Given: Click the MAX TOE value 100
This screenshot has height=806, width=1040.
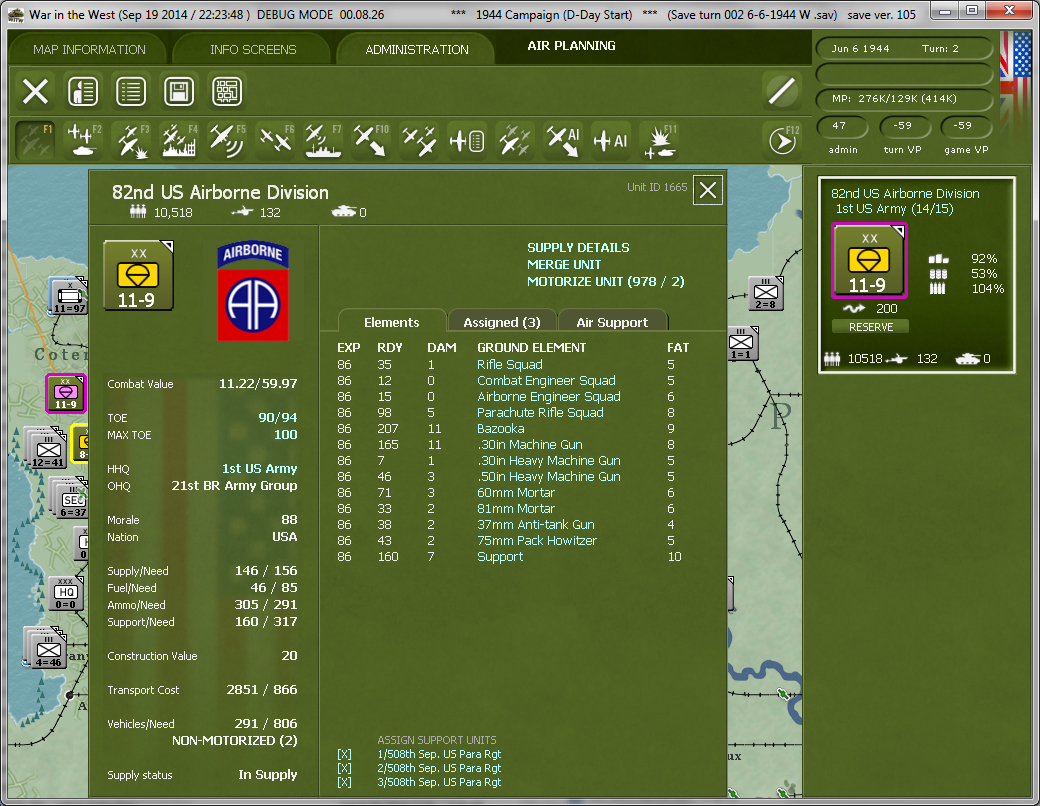Looking at the screenshot, I should [285, 435].
